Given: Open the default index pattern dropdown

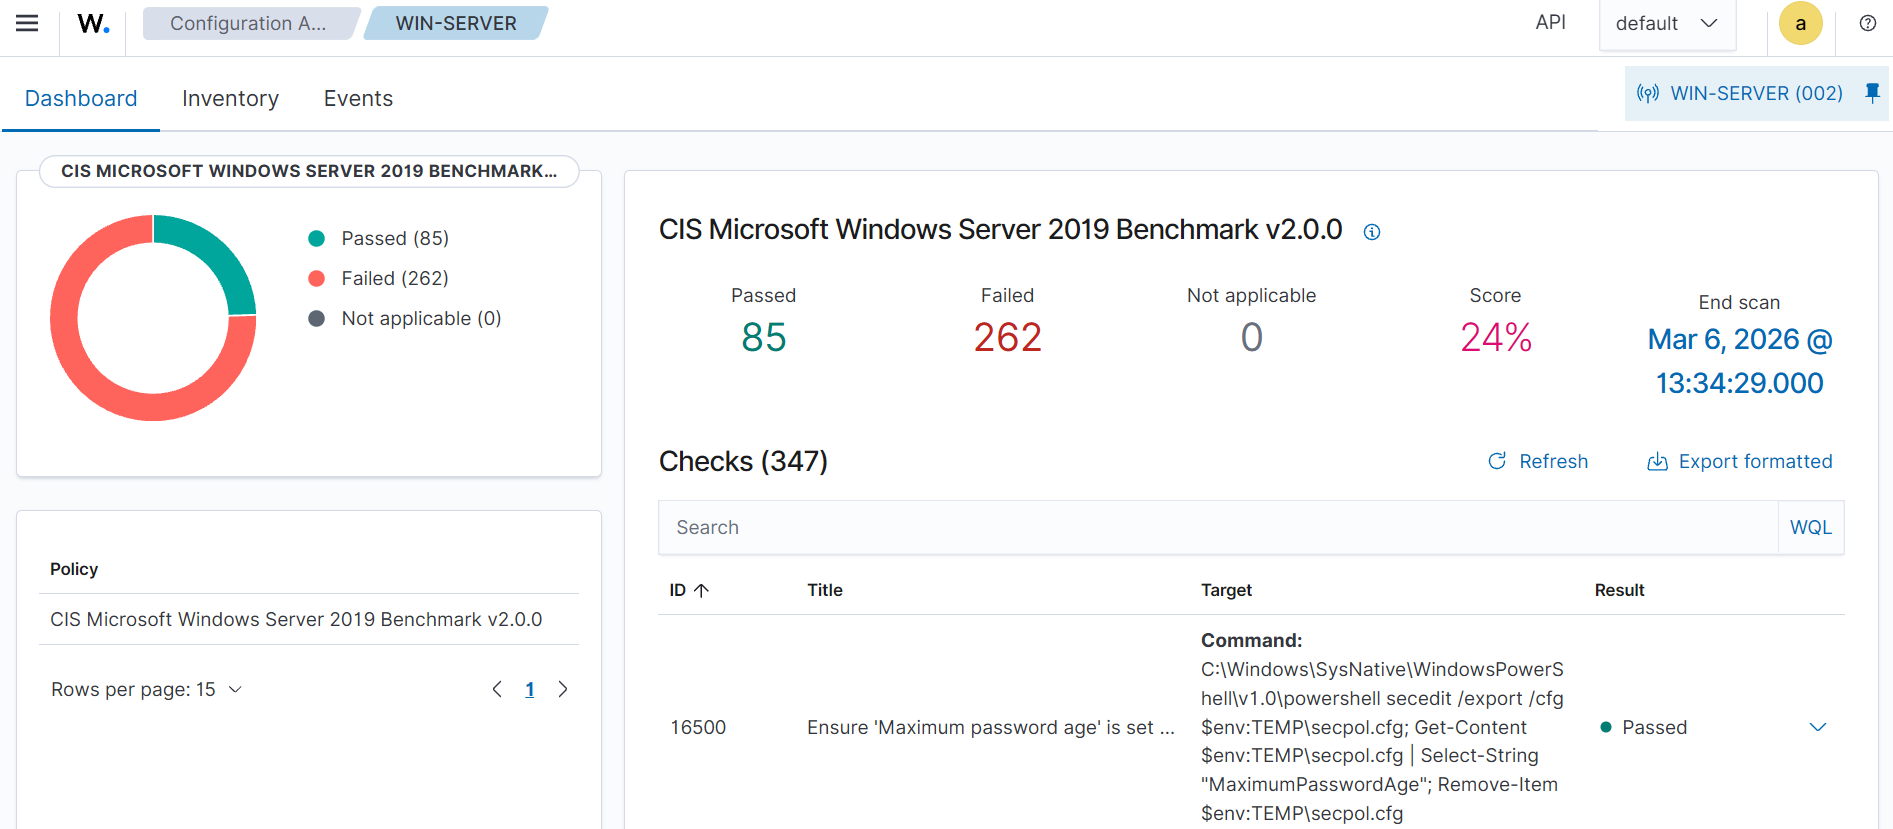Looking at the screenshot, I should pyautogui.click(x=1667, y=24).
